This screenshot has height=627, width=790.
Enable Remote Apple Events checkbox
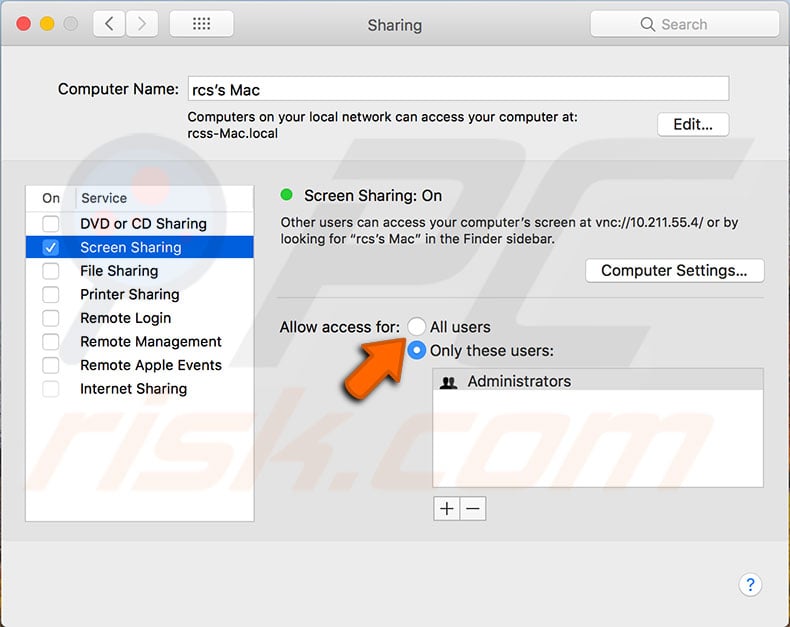pos(50,365)
